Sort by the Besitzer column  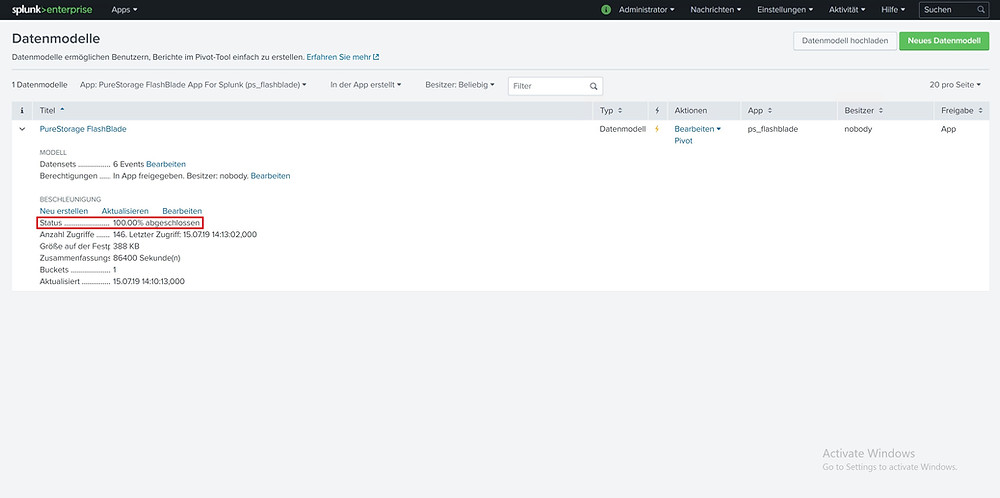tap(864, 110)
